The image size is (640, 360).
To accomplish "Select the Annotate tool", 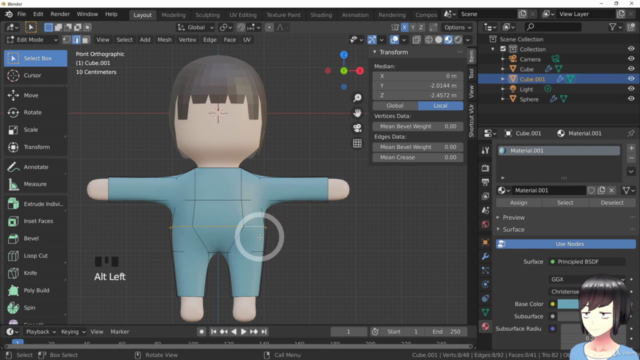I will pyautogui.click(x=36, y=167).
